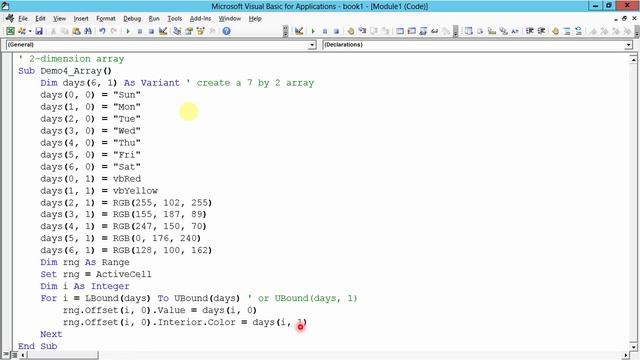Click the Uncomment Block icon
Viewport: 640px width, 360px height.
(578, 31)
